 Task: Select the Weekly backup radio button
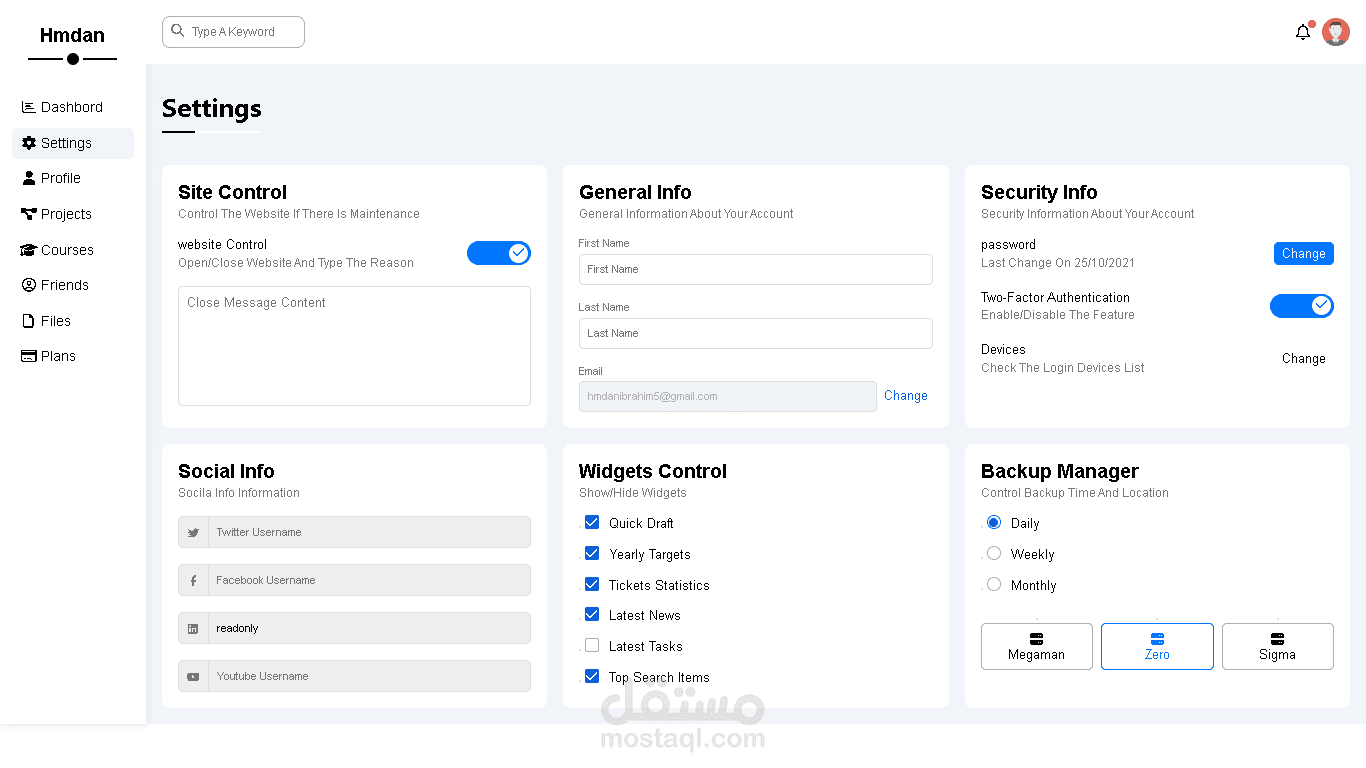[x=994, y=553]
